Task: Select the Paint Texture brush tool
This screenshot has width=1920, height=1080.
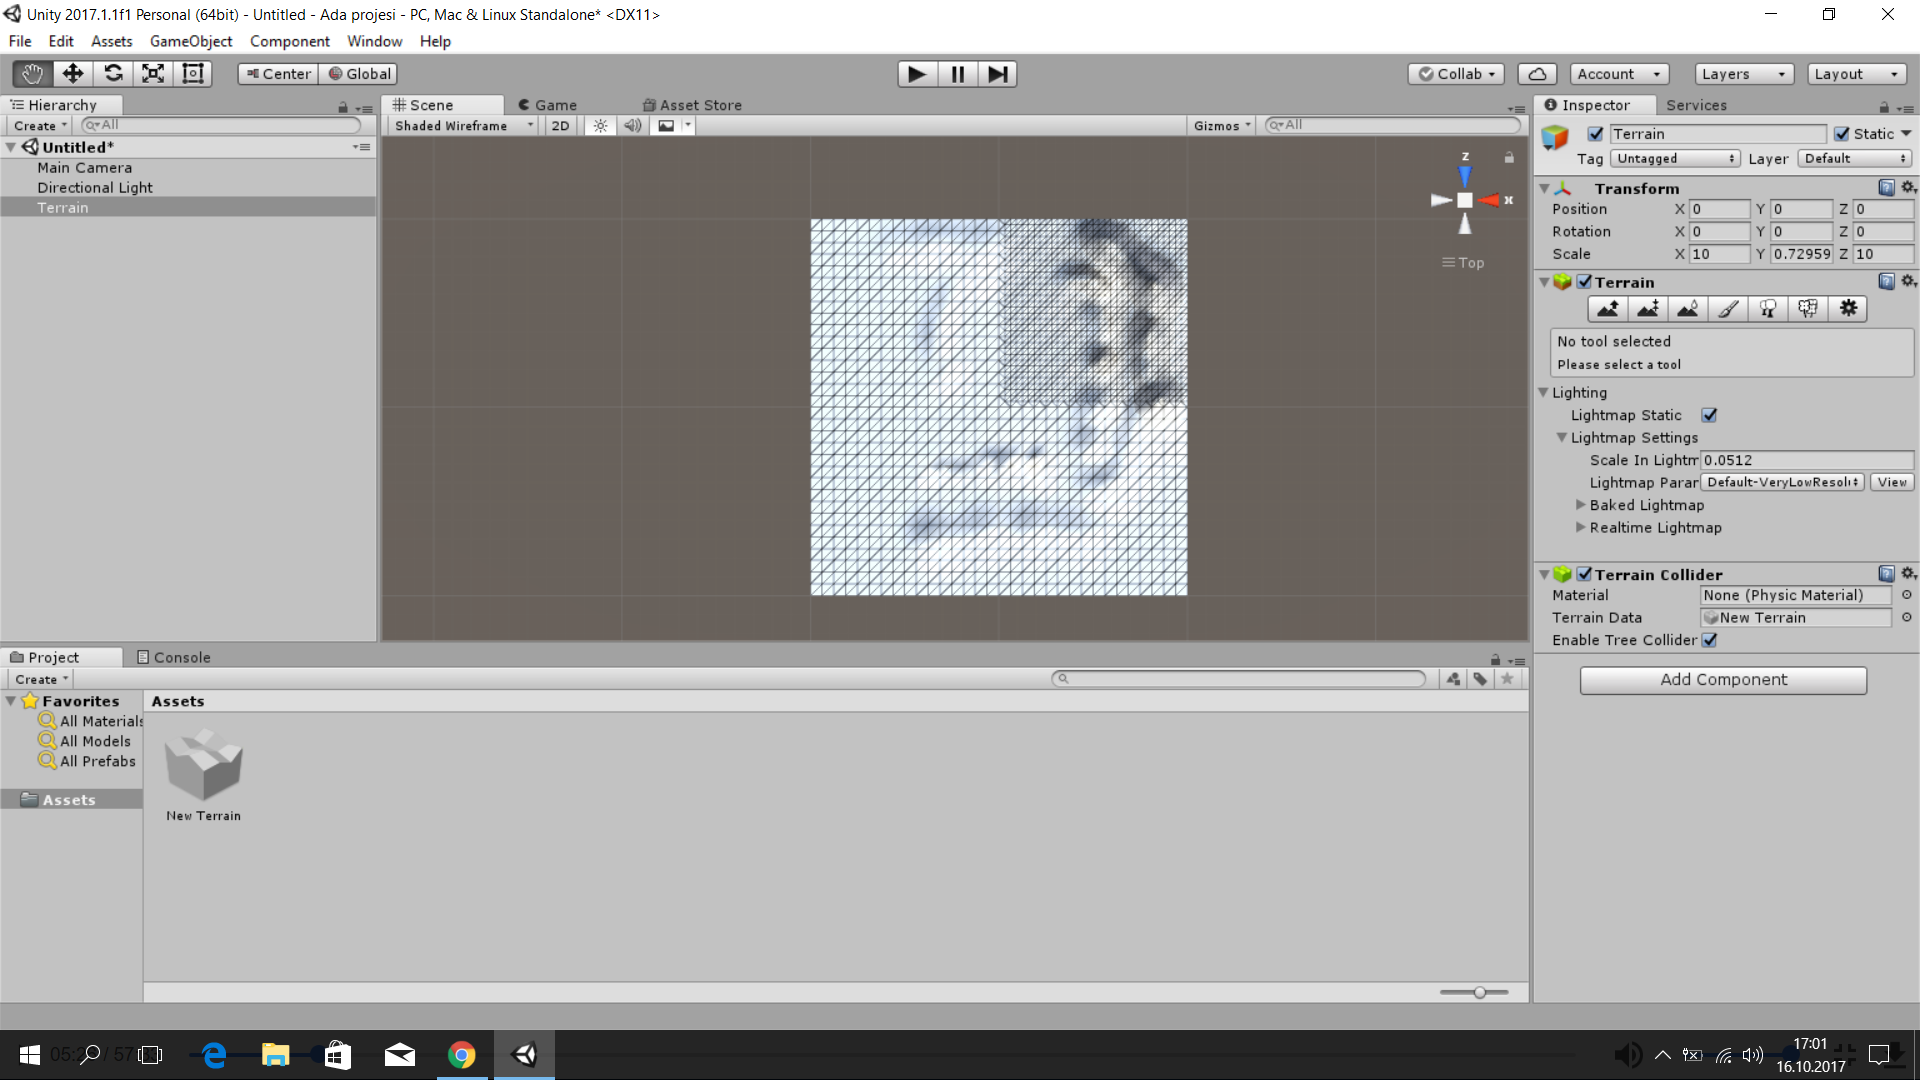Action: (x=1728, y=309)
